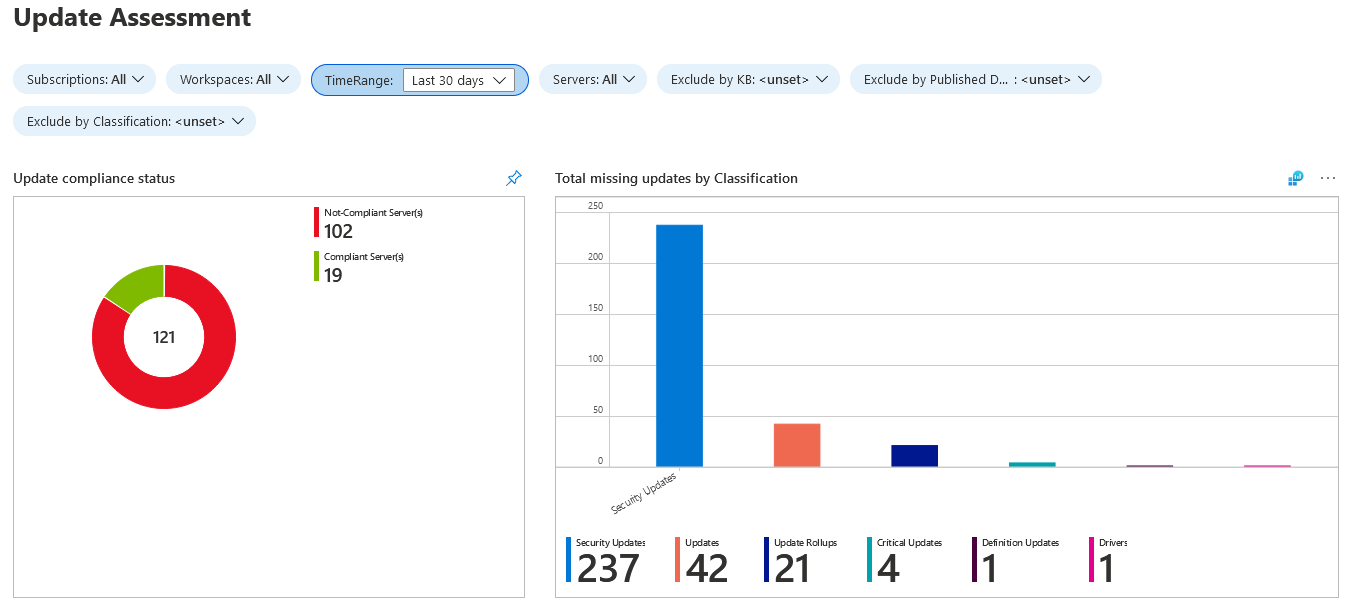Click the Security Updates axis label
Image resolution: width=1357 pixels, height=610 pixels.
(x=644, y=492)
